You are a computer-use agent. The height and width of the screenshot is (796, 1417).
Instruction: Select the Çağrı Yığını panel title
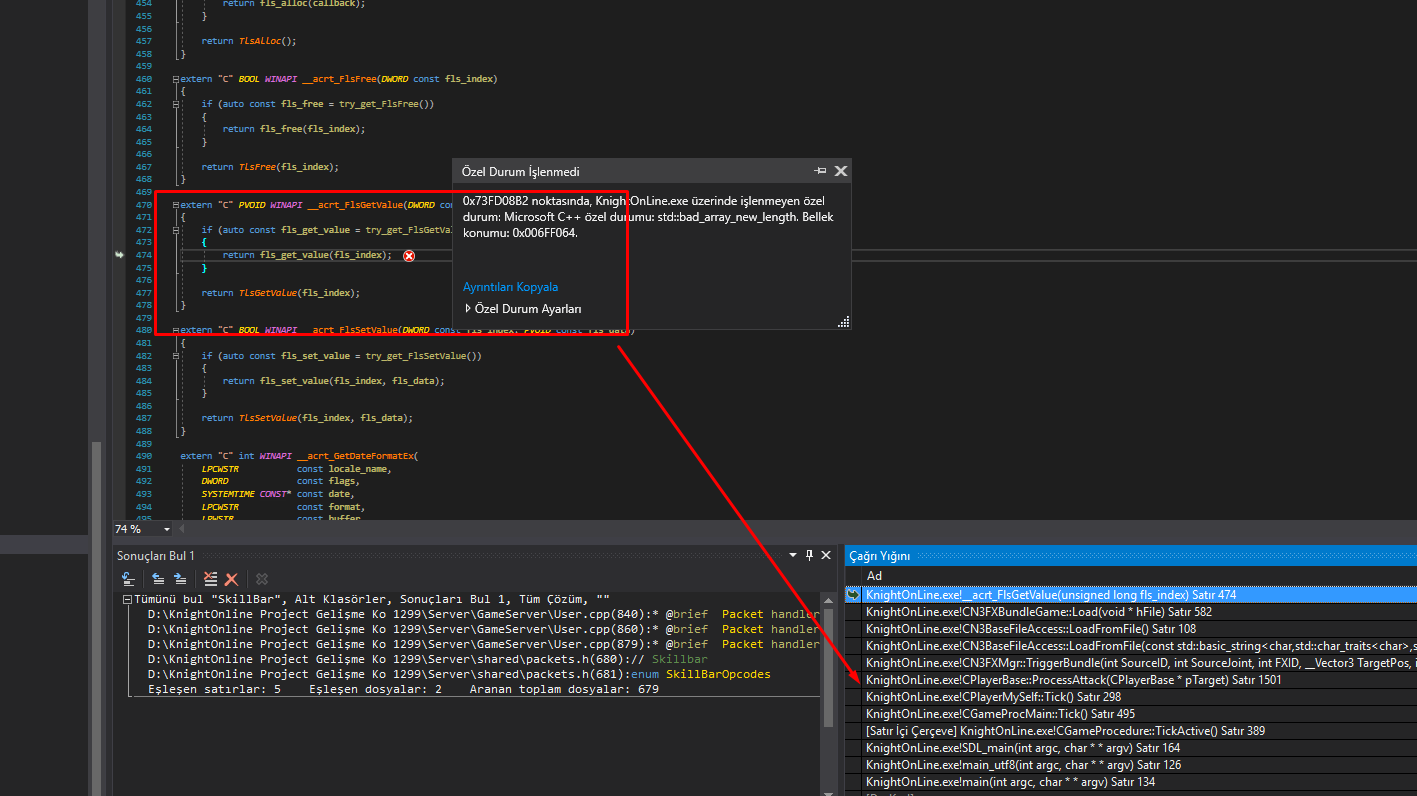coord(880,555)
